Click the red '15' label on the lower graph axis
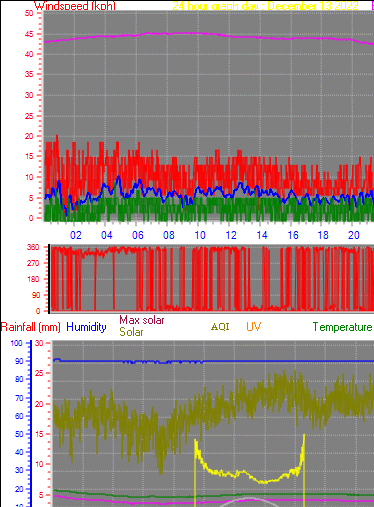Viewport: 374px width, 507px height. (39, 434)
